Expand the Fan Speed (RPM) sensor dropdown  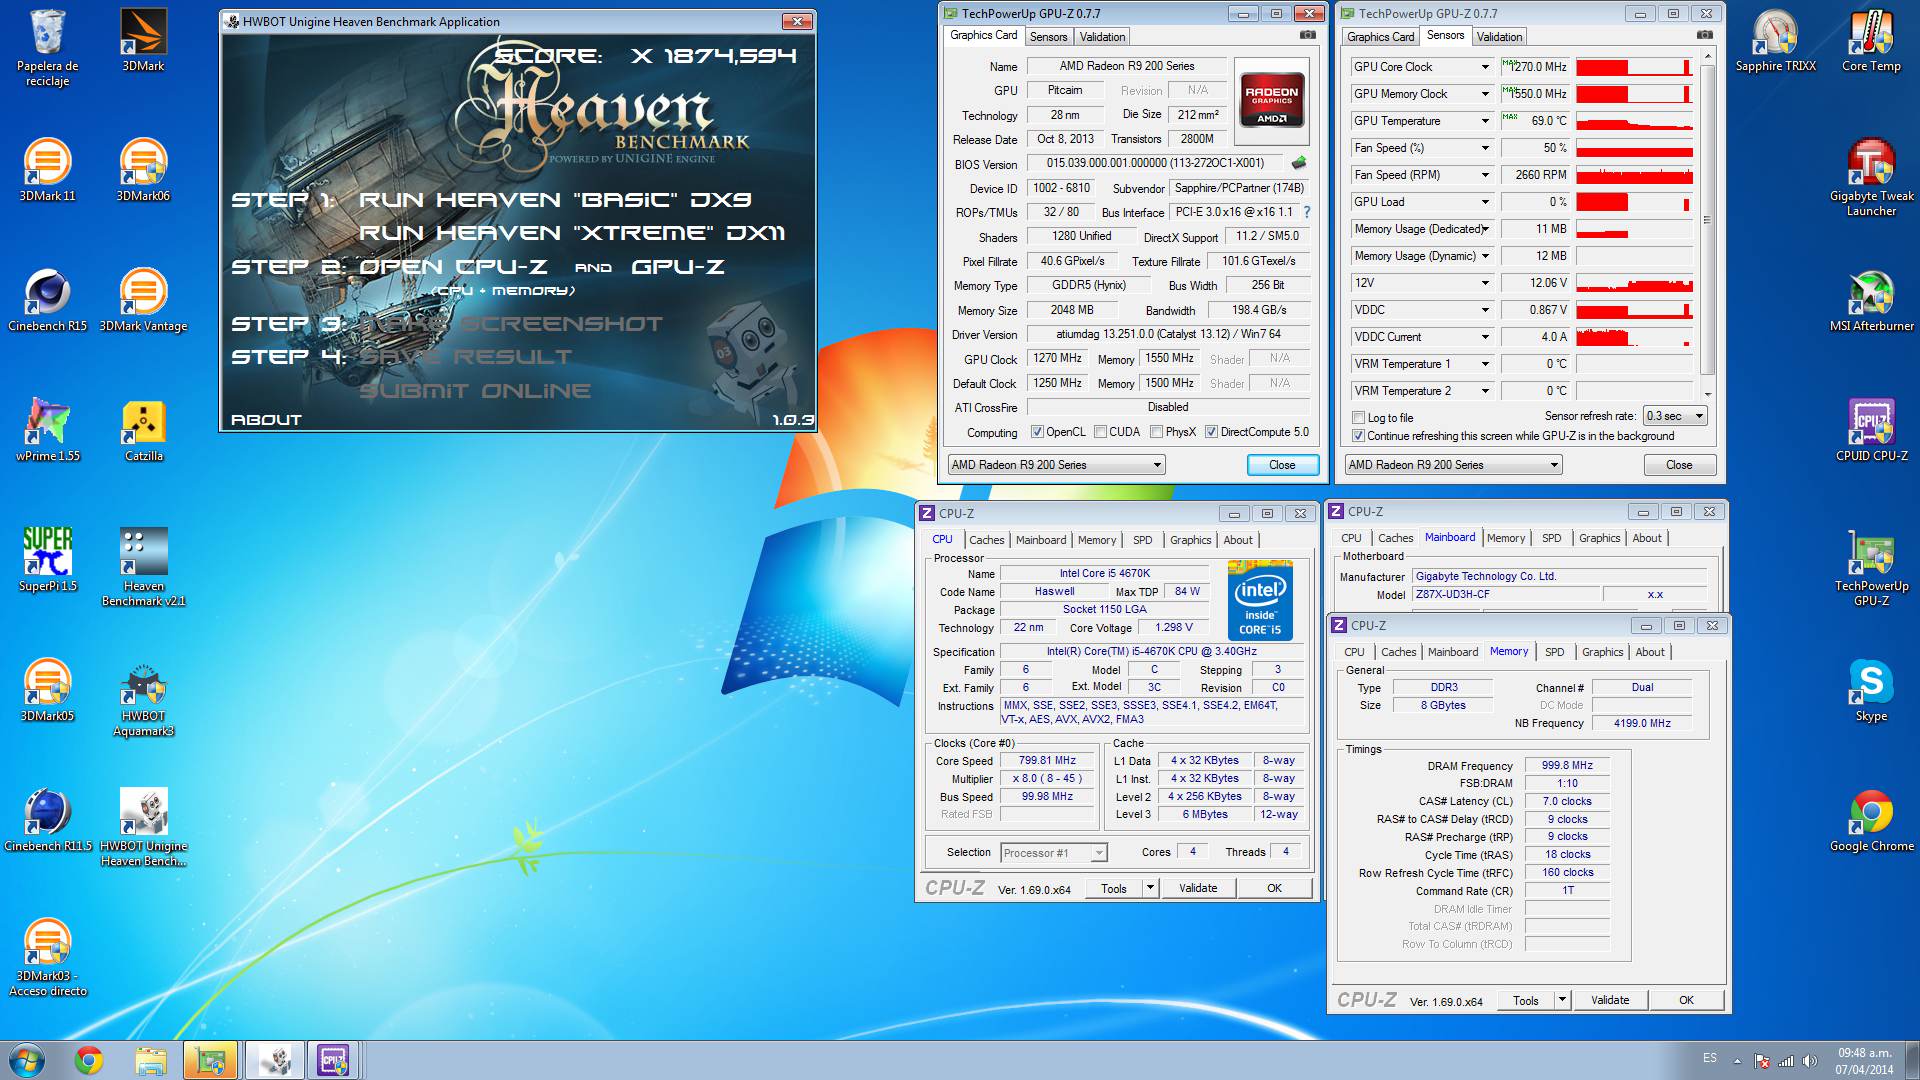(x=1485, y=175)
